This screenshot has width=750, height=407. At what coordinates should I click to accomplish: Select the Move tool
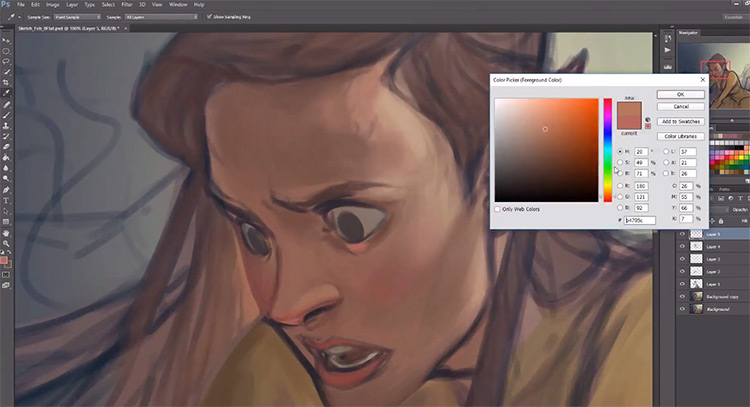[6, 40]
